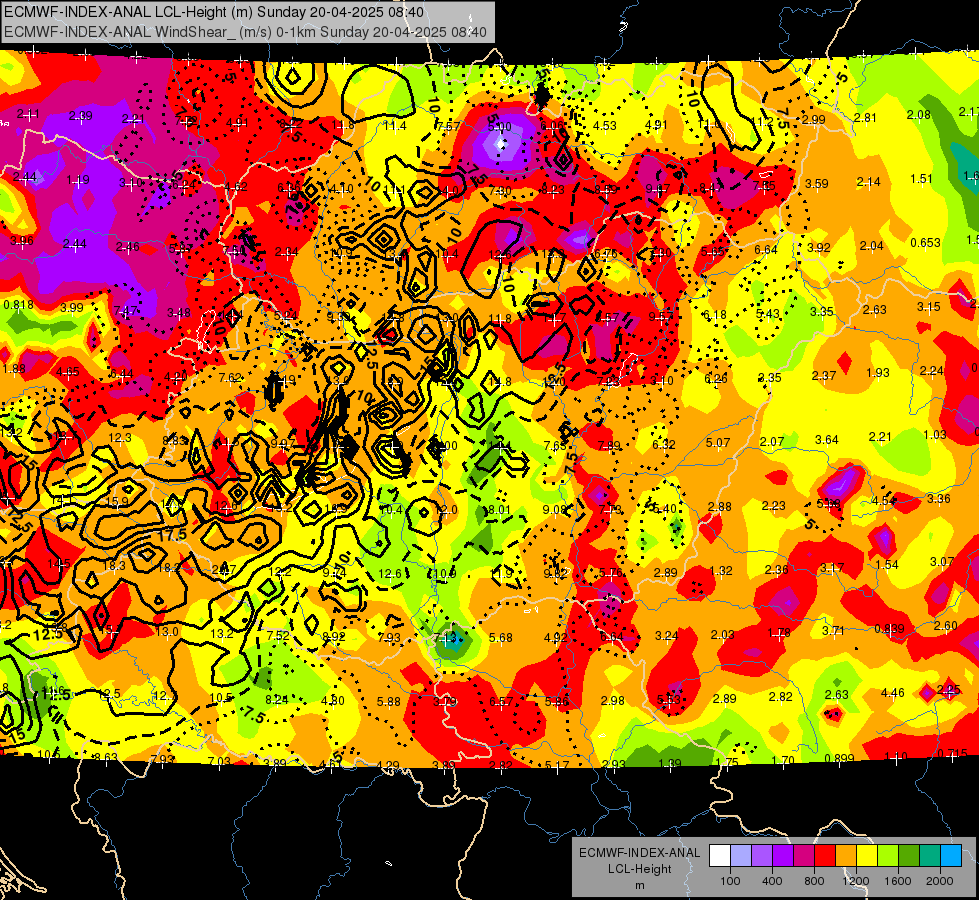This screenshot has width=979, height=900.
Task: Click the wind shear value 6.32
Action: tap(664, 444)
